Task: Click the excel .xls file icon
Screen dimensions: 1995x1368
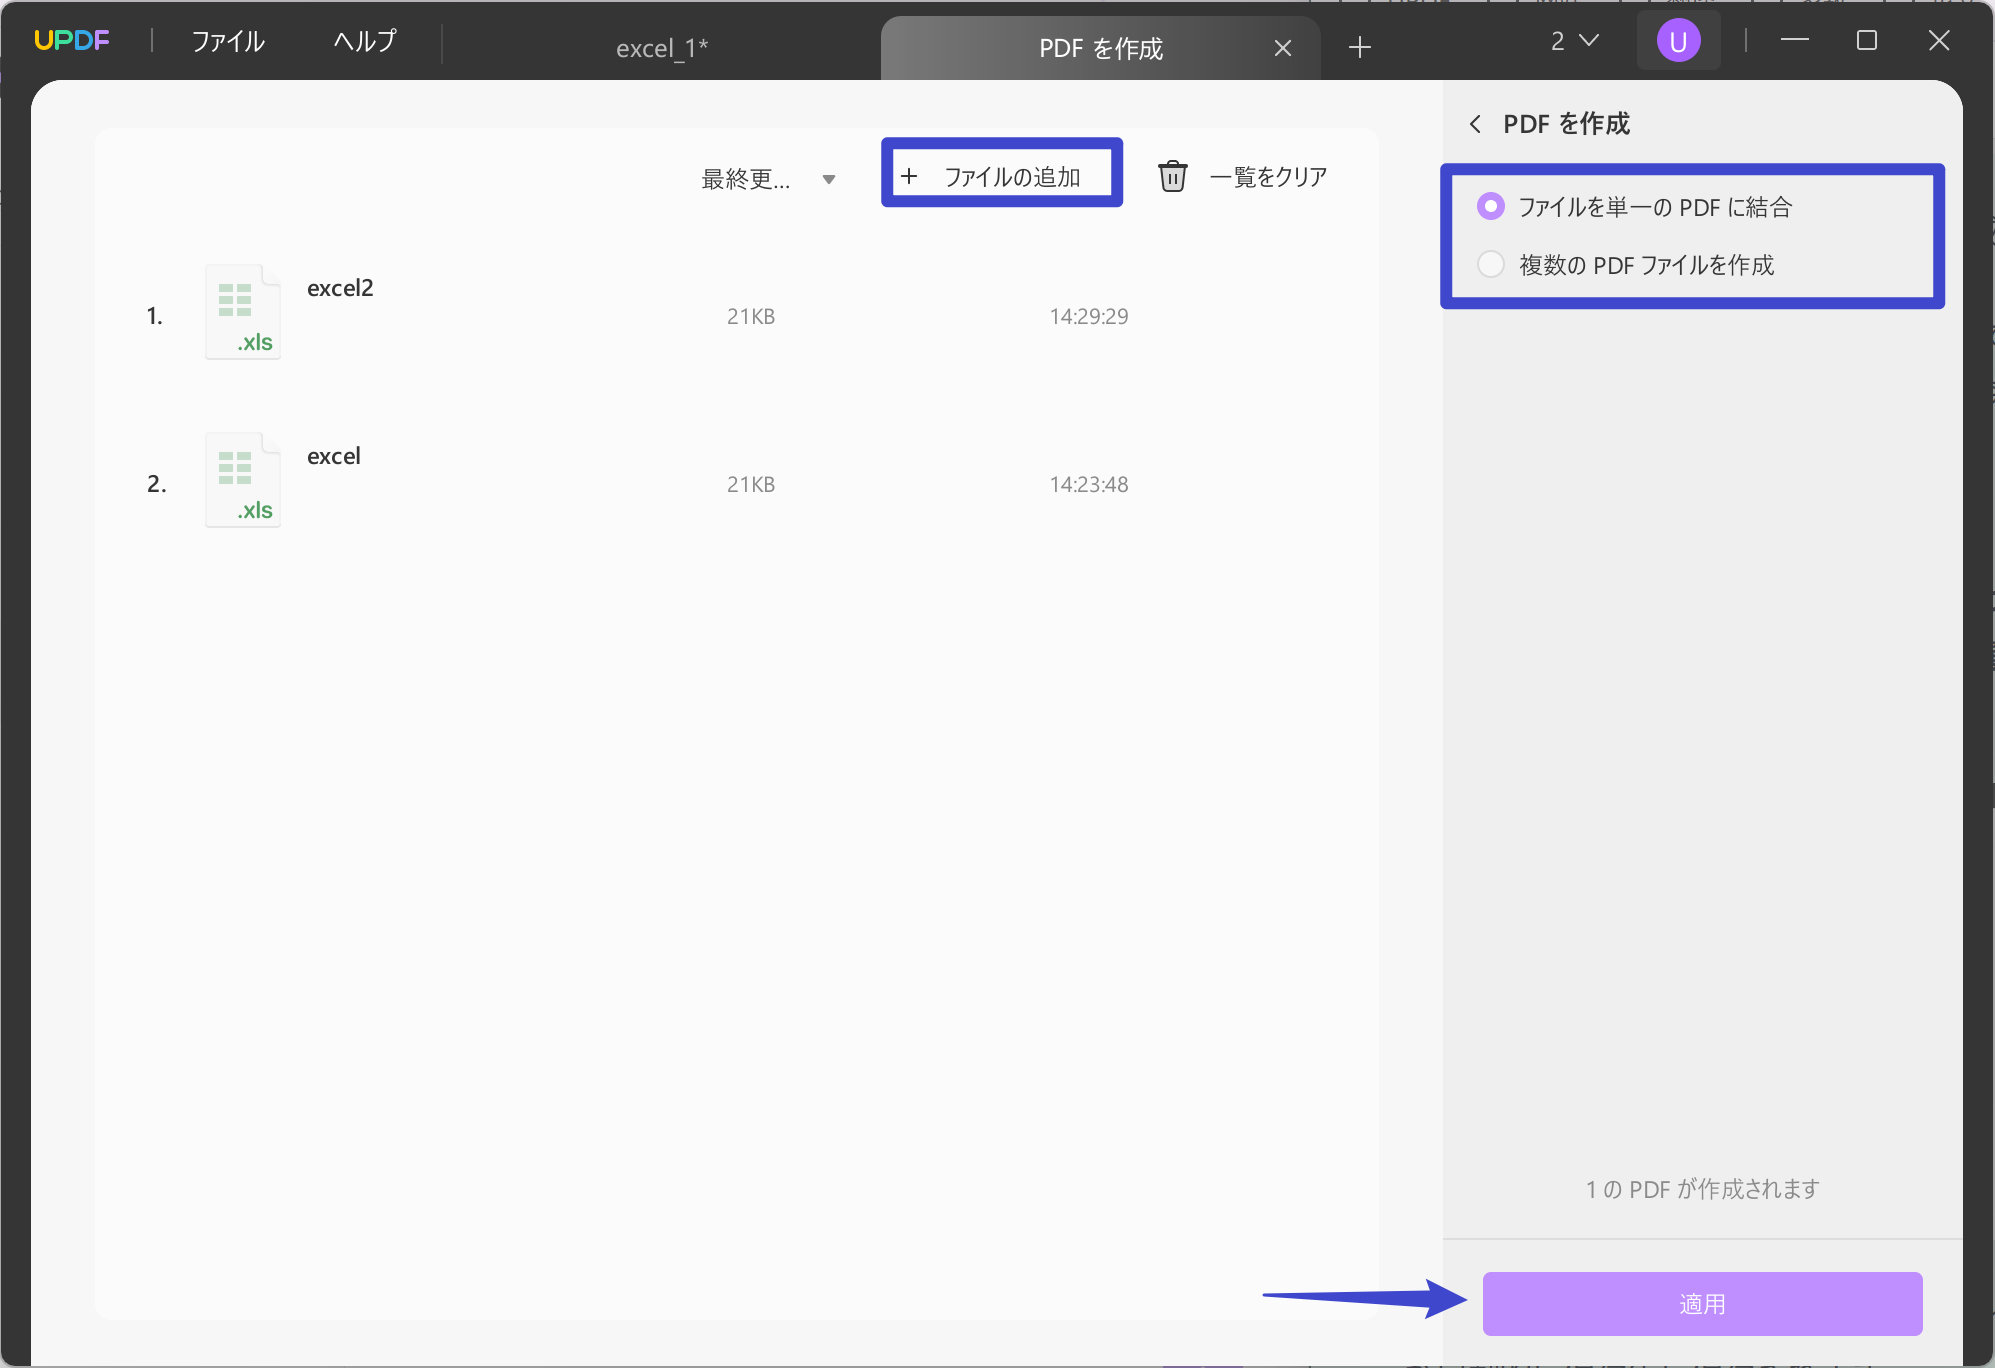Action: tap(243, 480)
